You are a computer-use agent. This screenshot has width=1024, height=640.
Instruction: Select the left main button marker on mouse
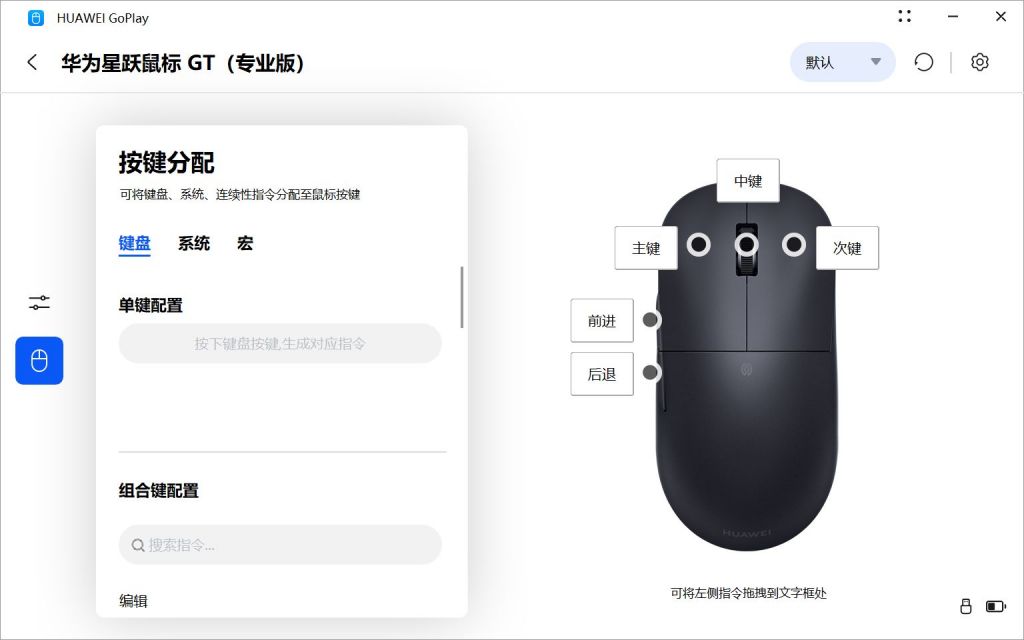tap(699, 244)
